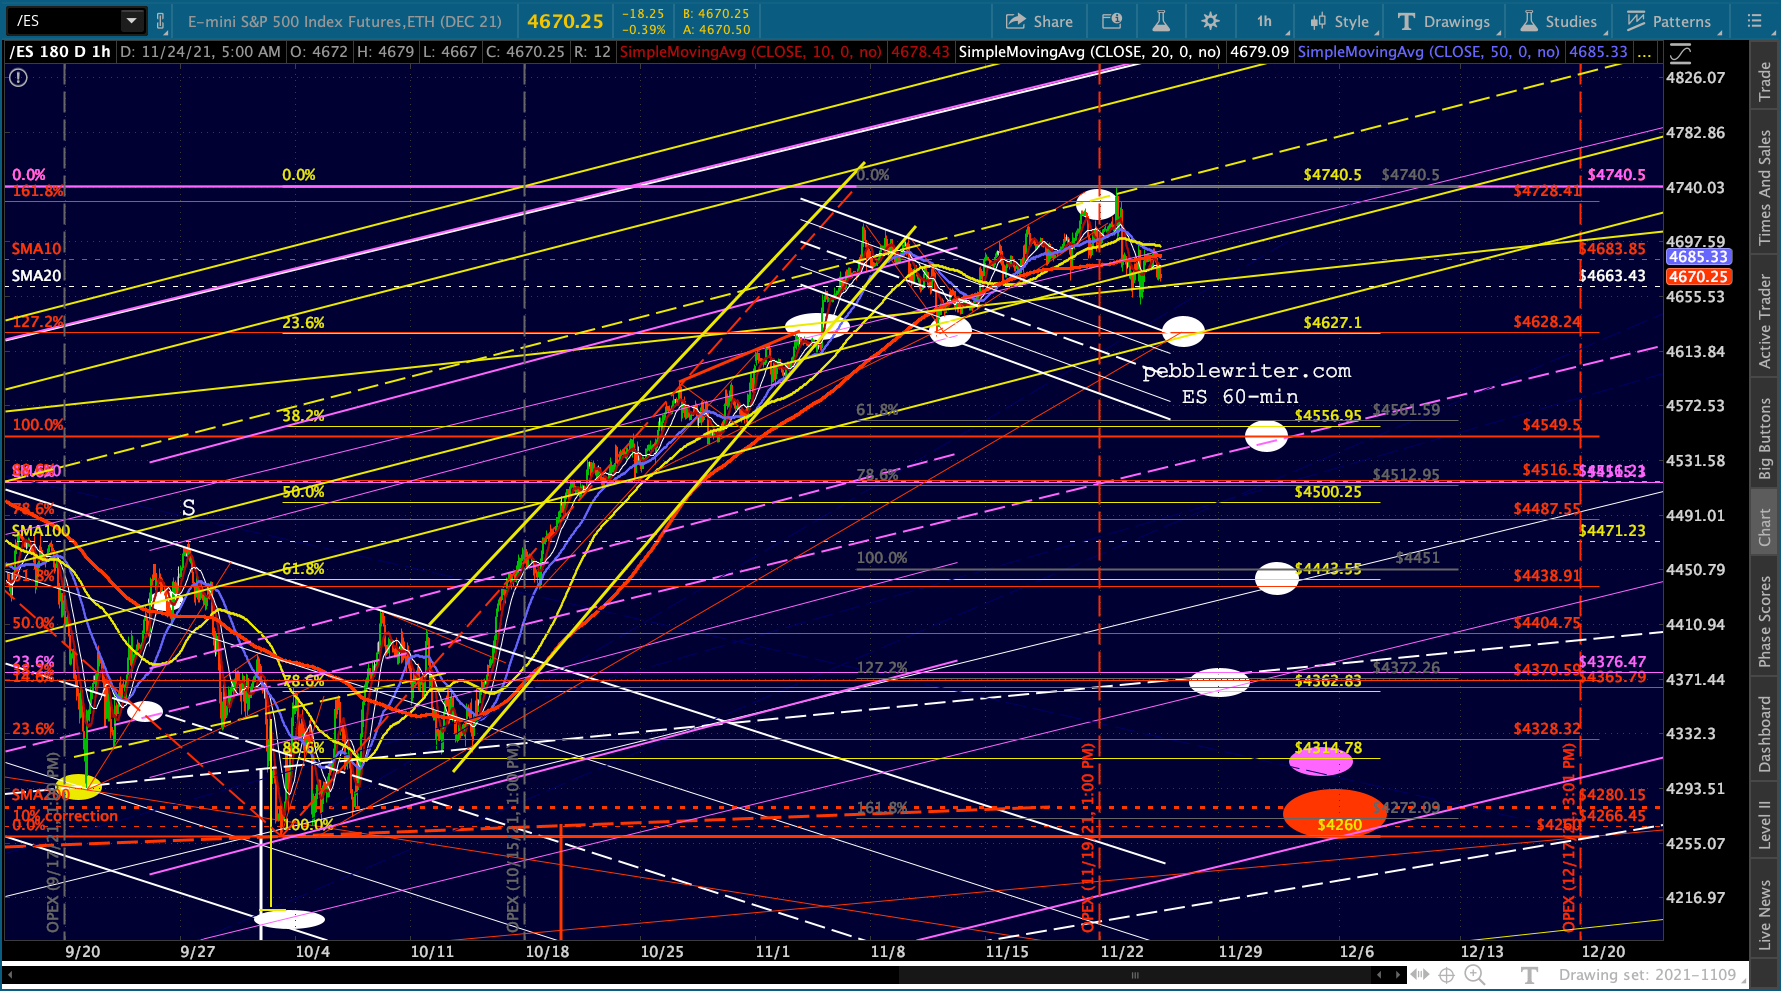The height and width of the screenshot is (991, 1781).
Task: Click the OPEX (11/19/21, 1:00 PM) vertical label
Action: pyautogui.click(x=1088, y=838)
